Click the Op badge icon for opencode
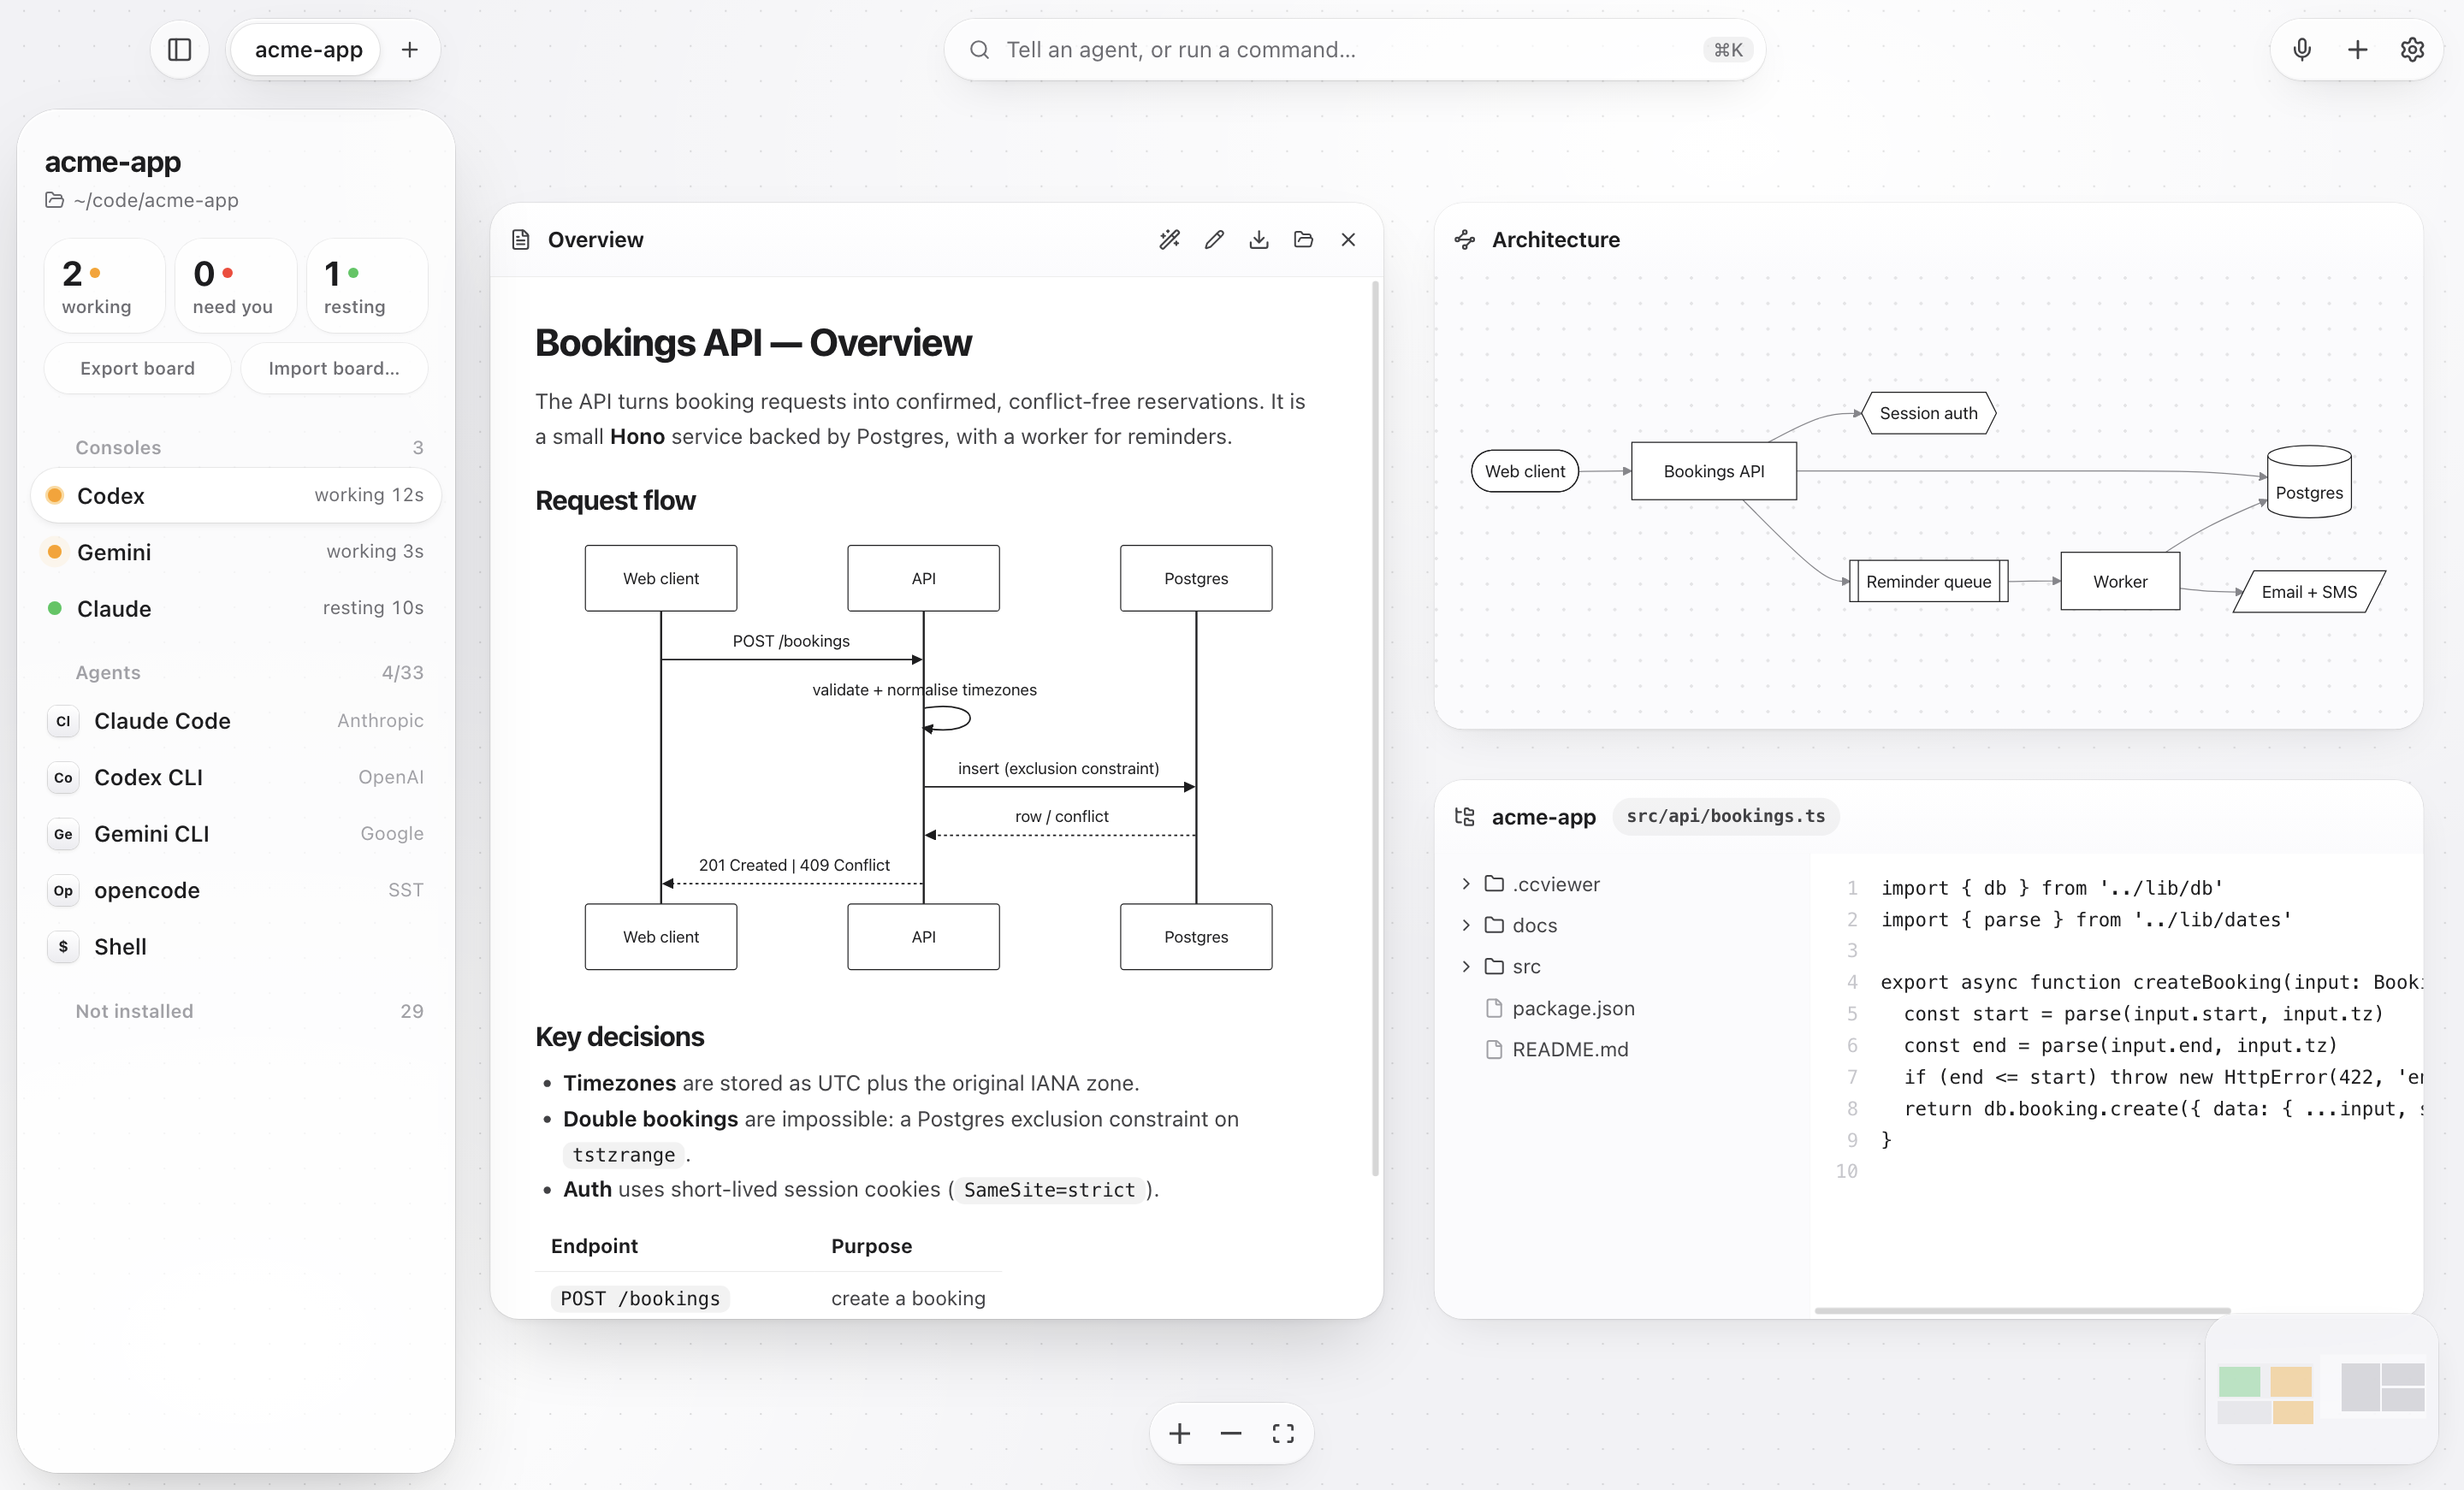 click(63, 890)
